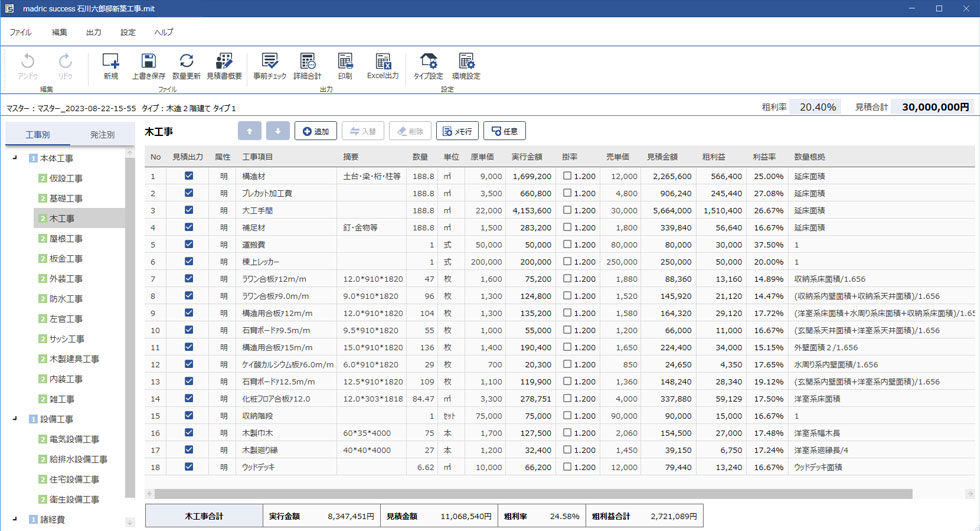This screenshot has height=531, width=980.
Task: Uncheck 見積出力 for 構造材 row
Action: click(189, 176)
